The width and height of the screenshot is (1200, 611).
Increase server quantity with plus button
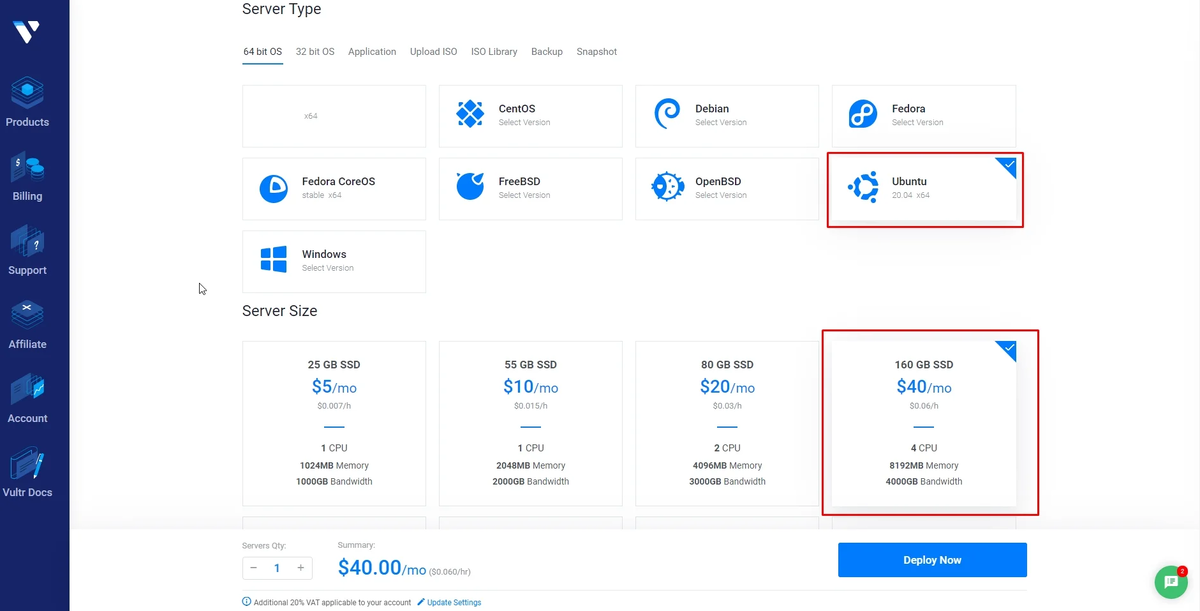pyautogui.click(x=300, y=568)
